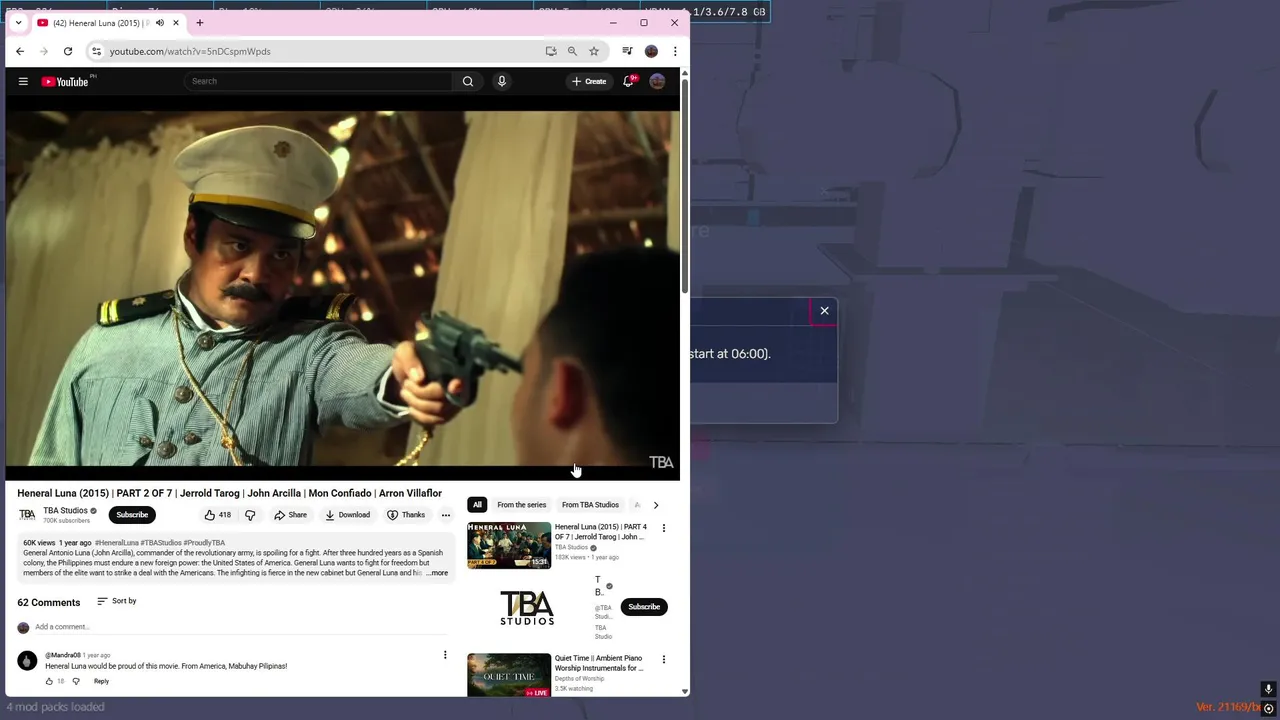Click the 62 Comments heading

point(48,603)
